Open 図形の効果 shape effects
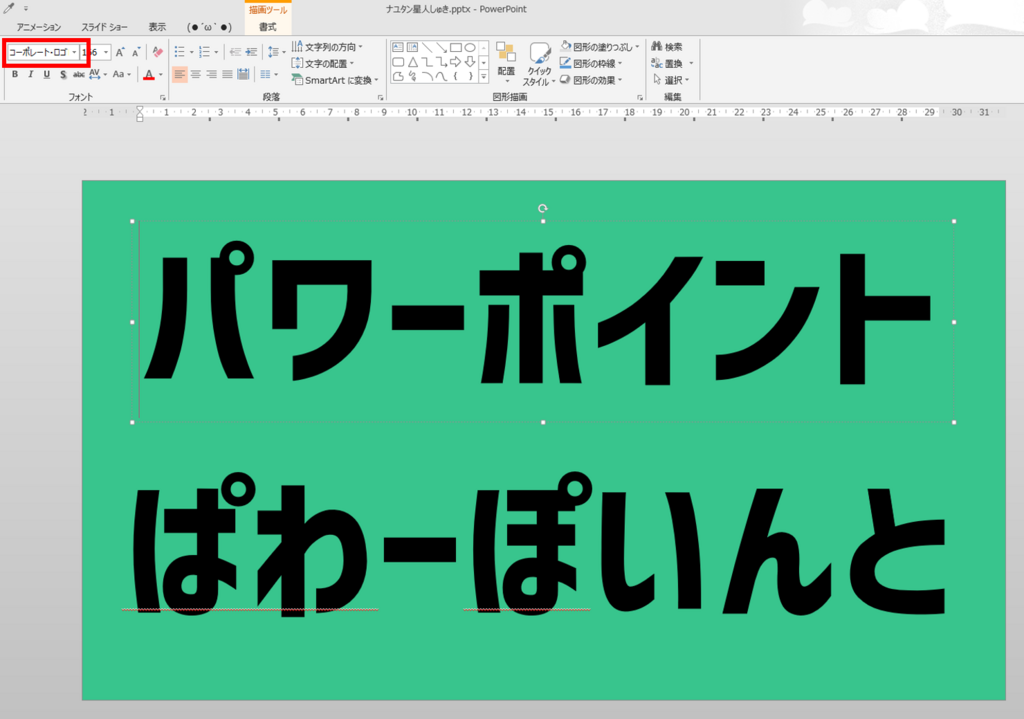Screen dimensions: 1024x719 591,80
